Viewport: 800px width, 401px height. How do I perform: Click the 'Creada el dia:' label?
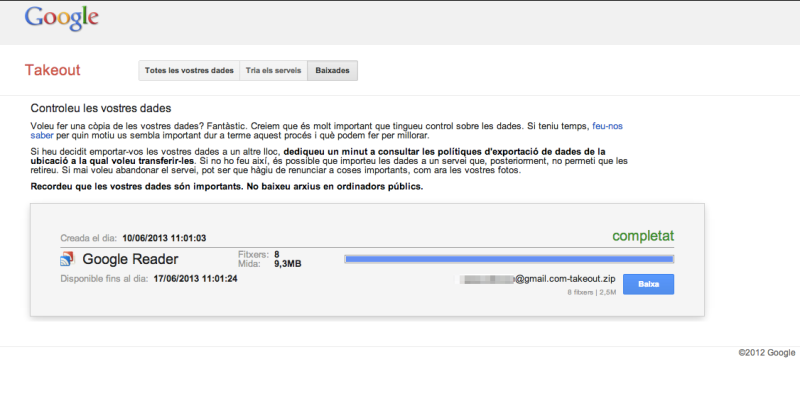(88, 238)
